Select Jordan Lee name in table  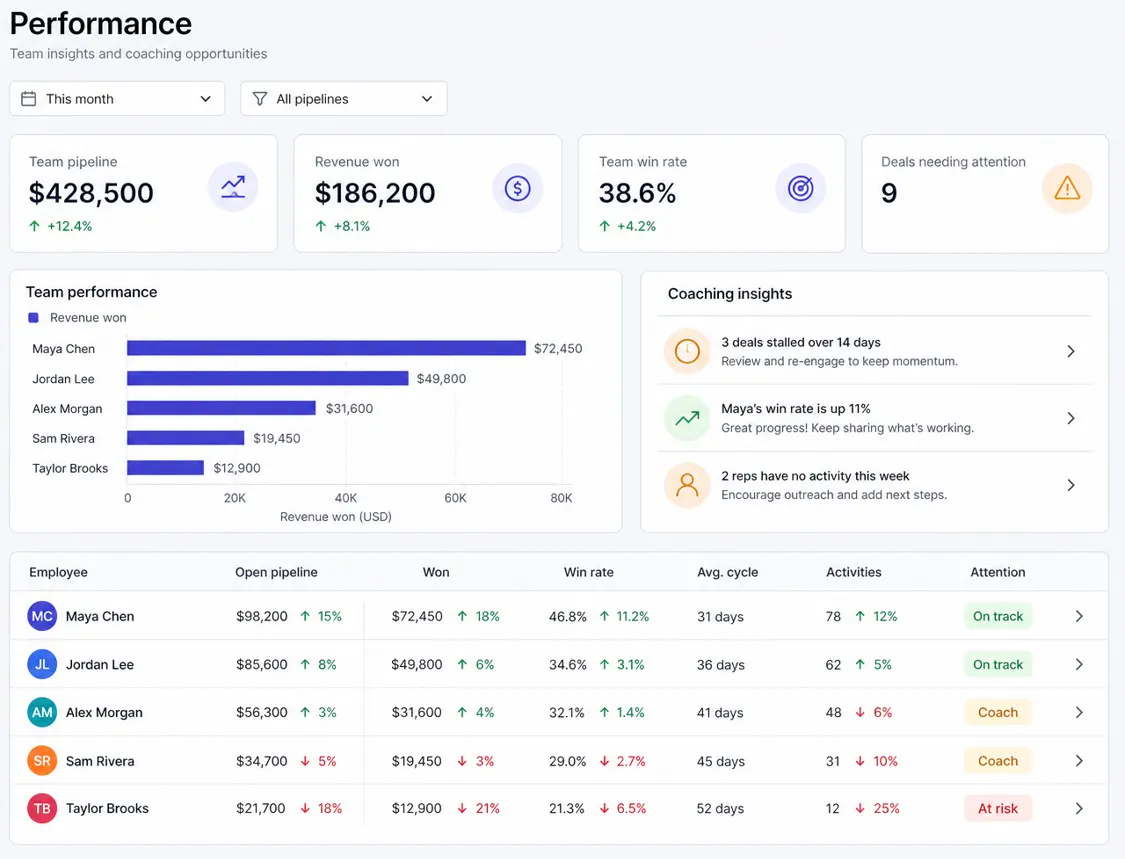(100, 665)
